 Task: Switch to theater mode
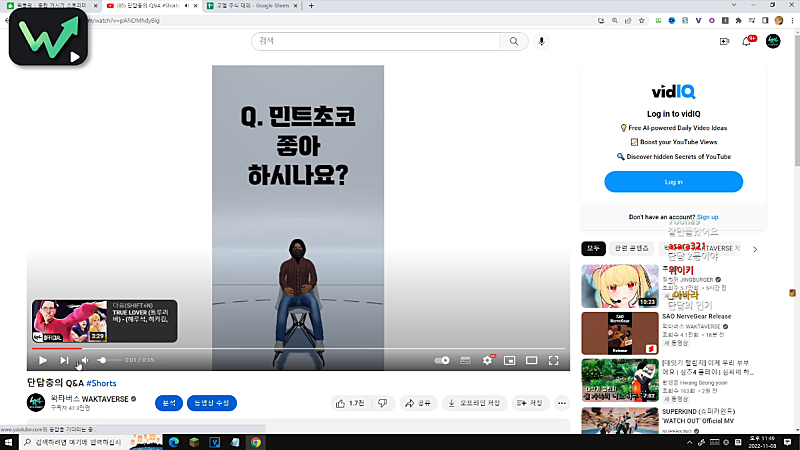tap(531, 360)
